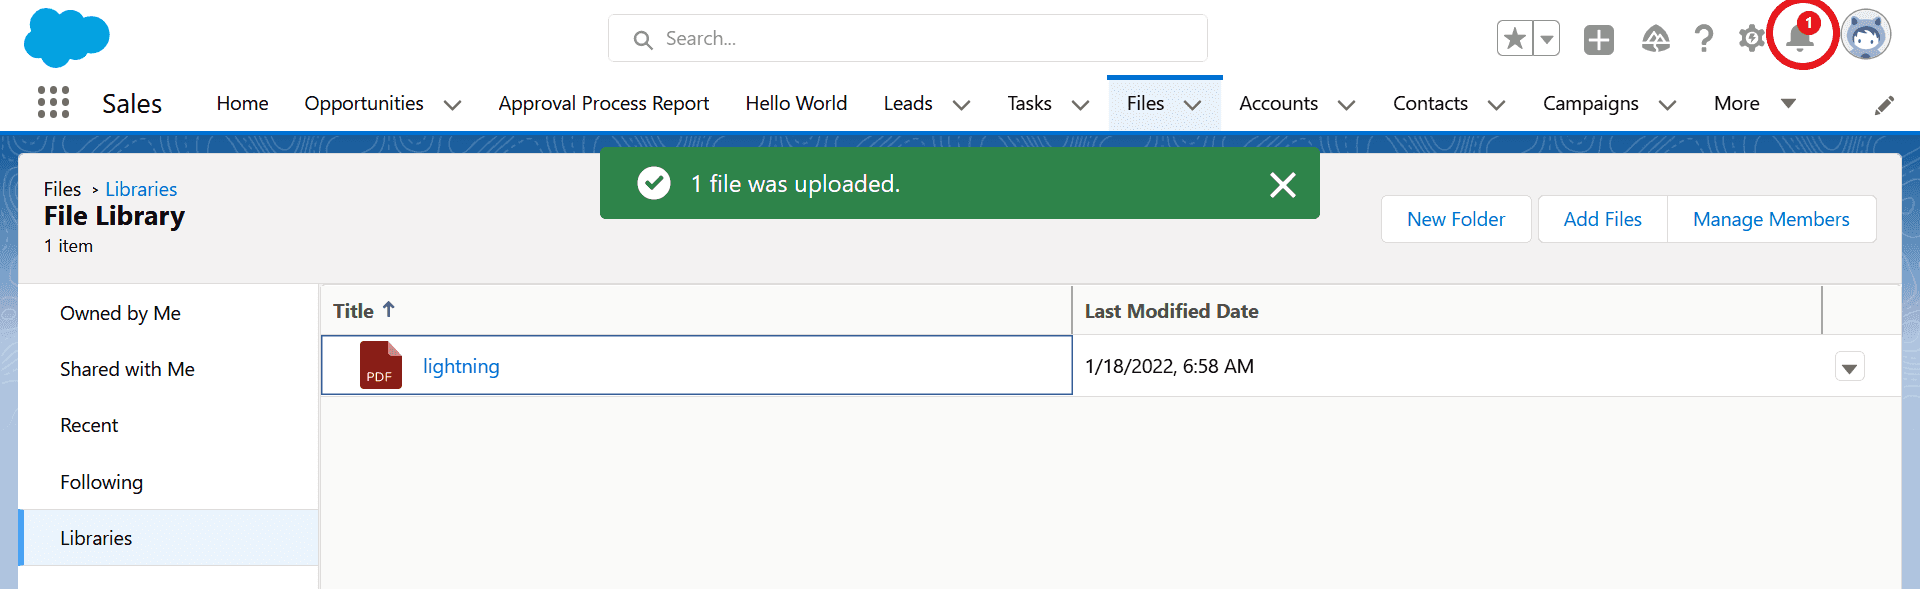Click the Files breadcrumb text
Viewport: 1920px width, 589px height.
(62, 189)
